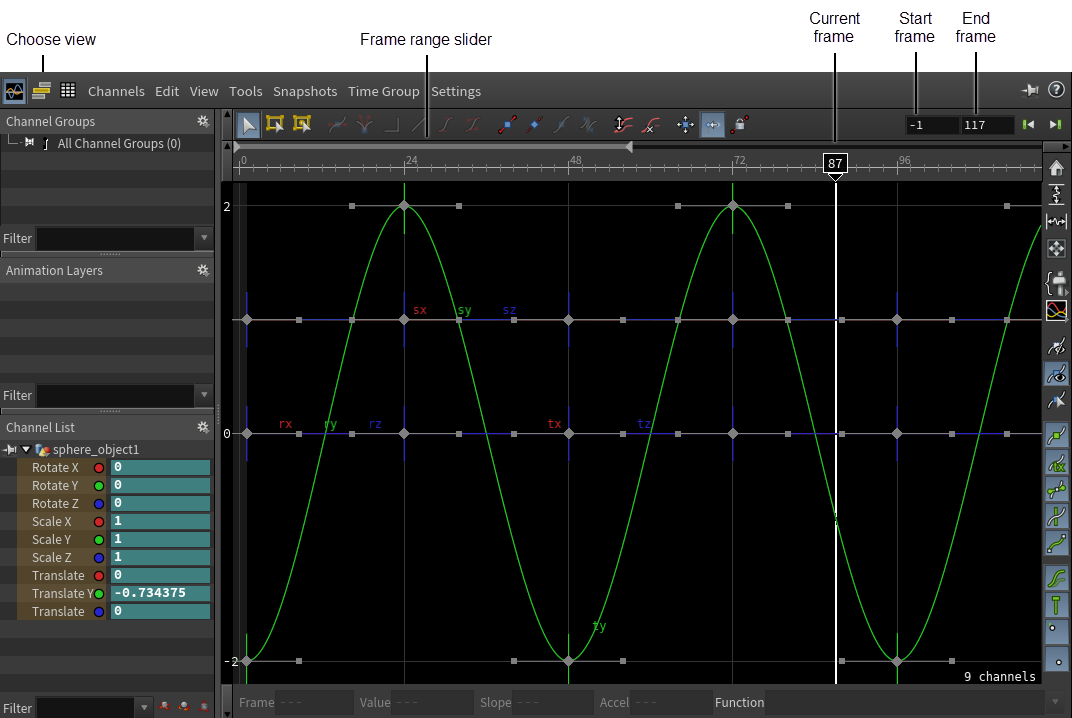The width and height of the screenshot is (1072, 718).
Task: Select the arrow selection tool in toolbar
Action: 248,125
